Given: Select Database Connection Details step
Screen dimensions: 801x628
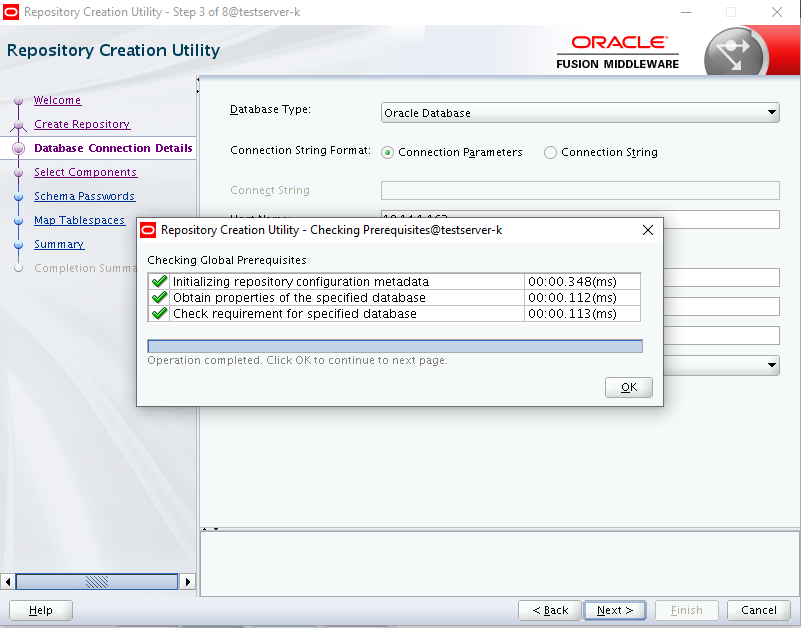Looking at the screenshot, I should [x=113, y=148].
